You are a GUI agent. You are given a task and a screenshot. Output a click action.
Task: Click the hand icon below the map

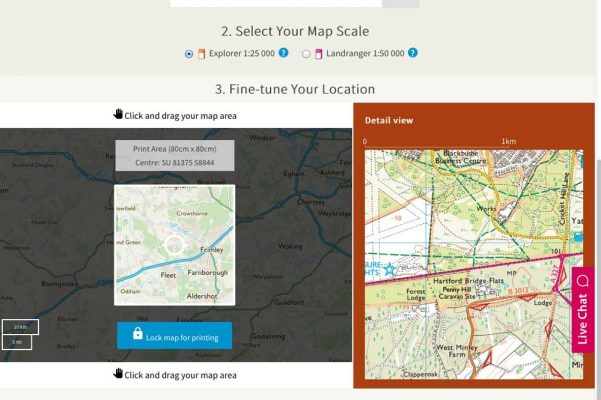pyautogui.click(x=118, y=373)
